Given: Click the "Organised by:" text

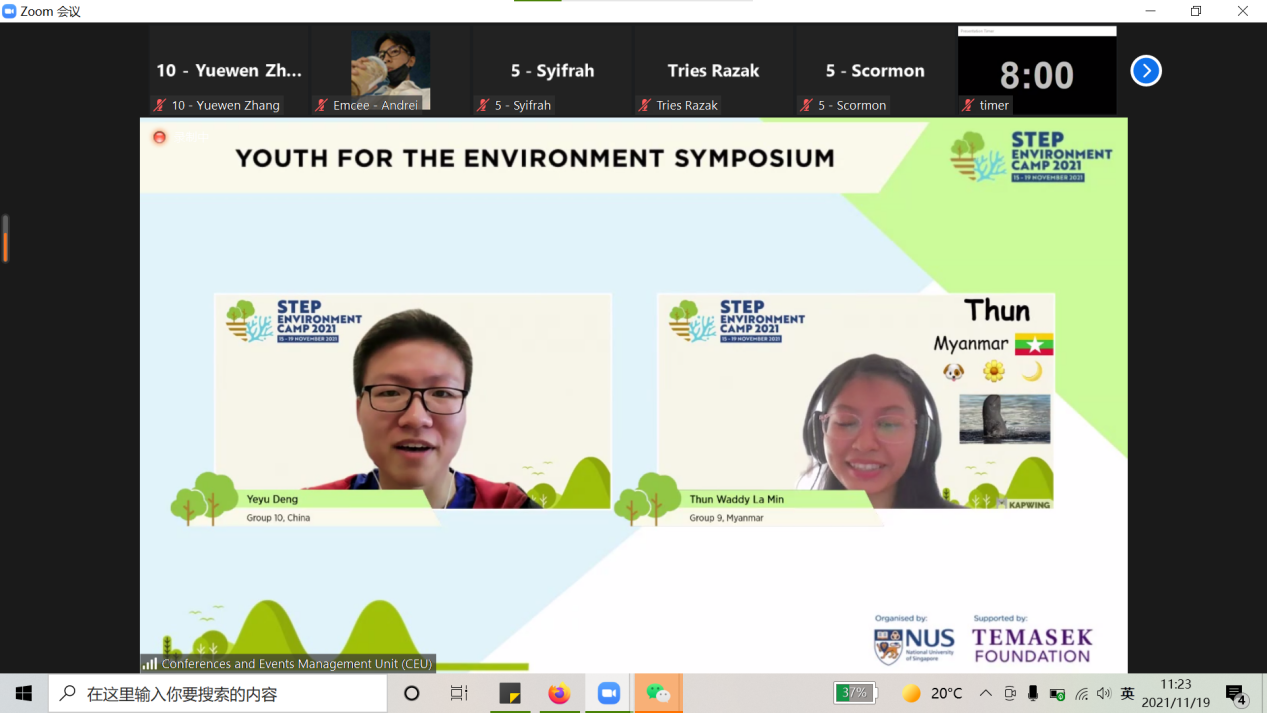Looking at the screenshot, I should point(901,618).
